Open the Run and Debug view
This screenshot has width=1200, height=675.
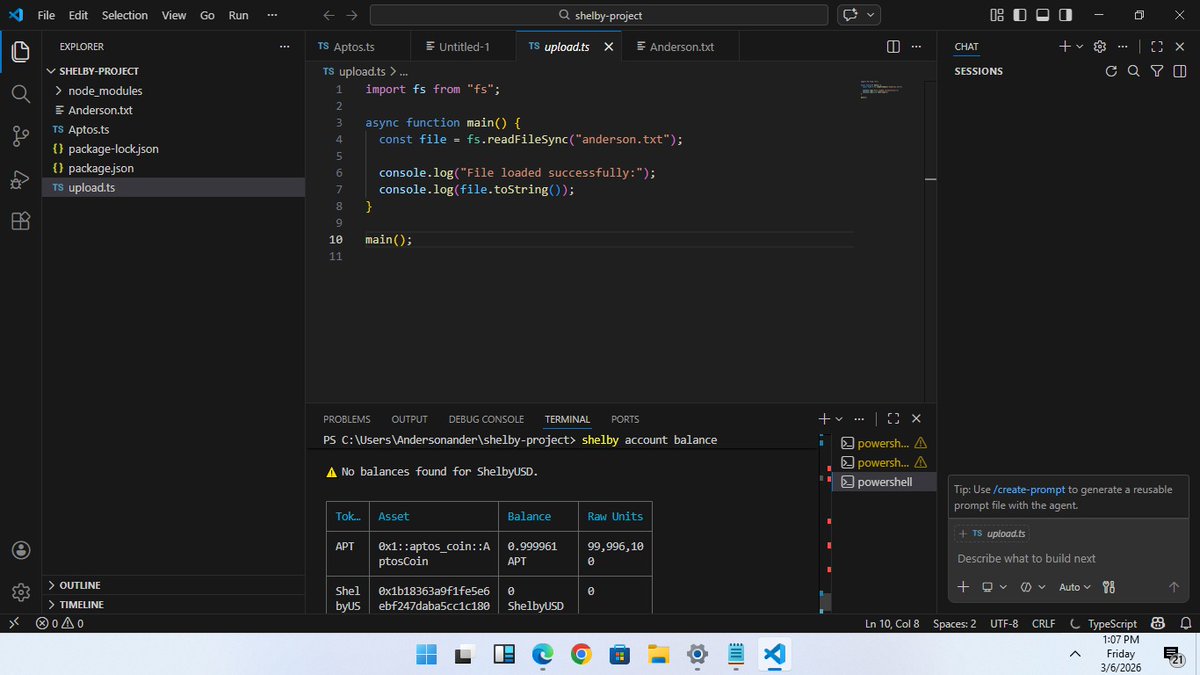(20, 180)
